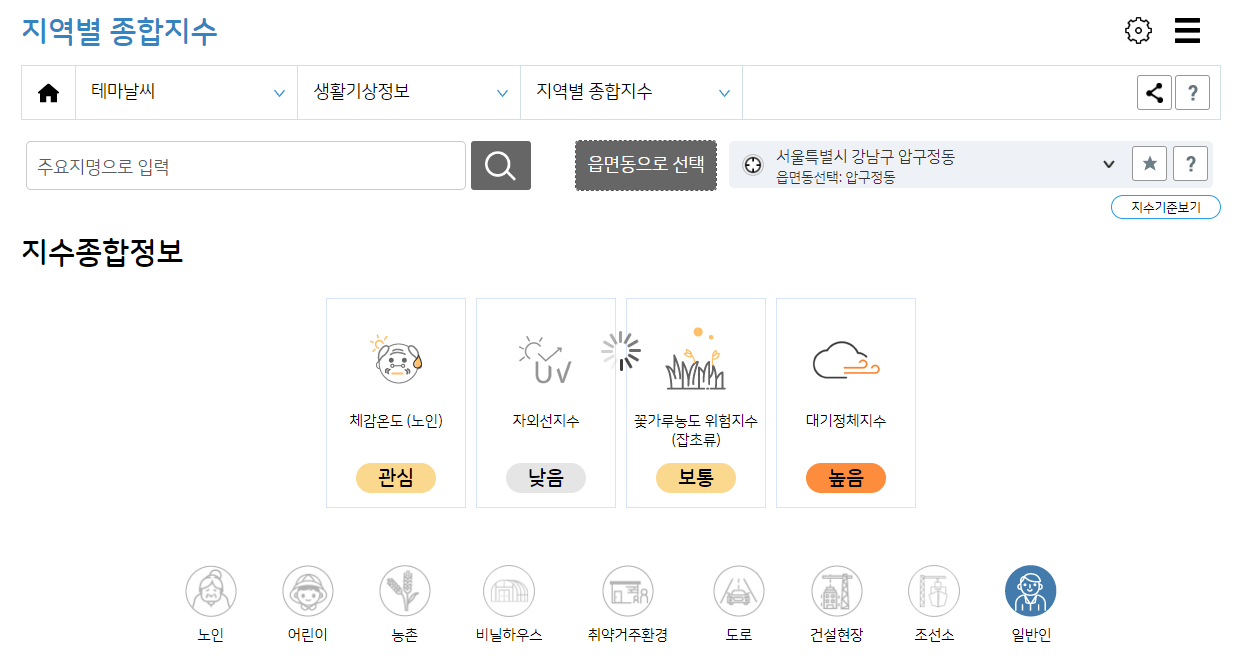Open the share icon next to help
1242x663 pixels.
[x=1154, y=92]
